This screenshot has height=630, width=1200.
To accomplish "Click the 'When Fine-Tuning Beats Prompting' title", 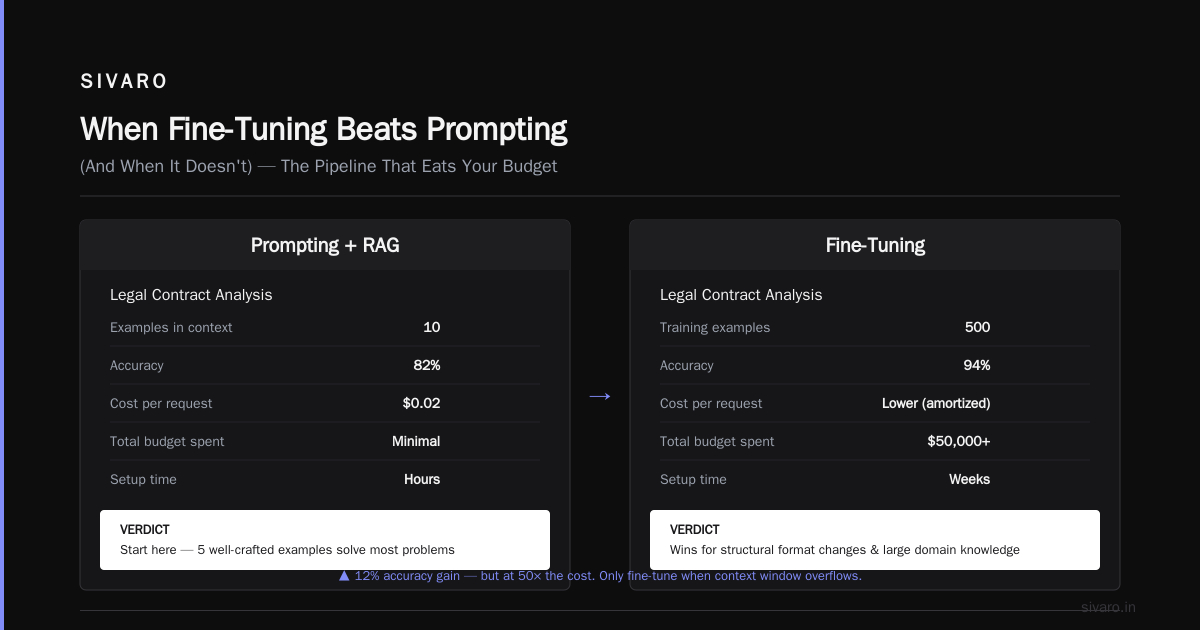I will (324, 129).
